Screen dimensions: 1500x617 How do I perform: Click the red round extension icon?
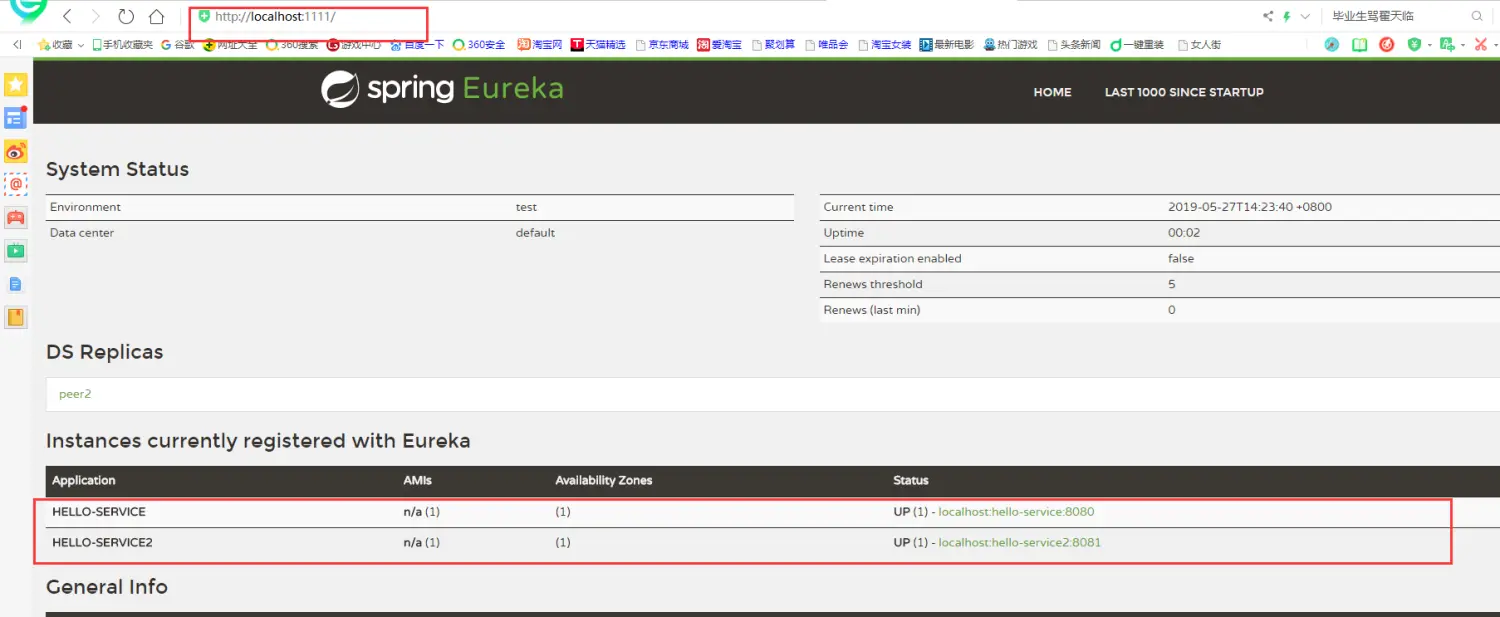point(1386,45)
